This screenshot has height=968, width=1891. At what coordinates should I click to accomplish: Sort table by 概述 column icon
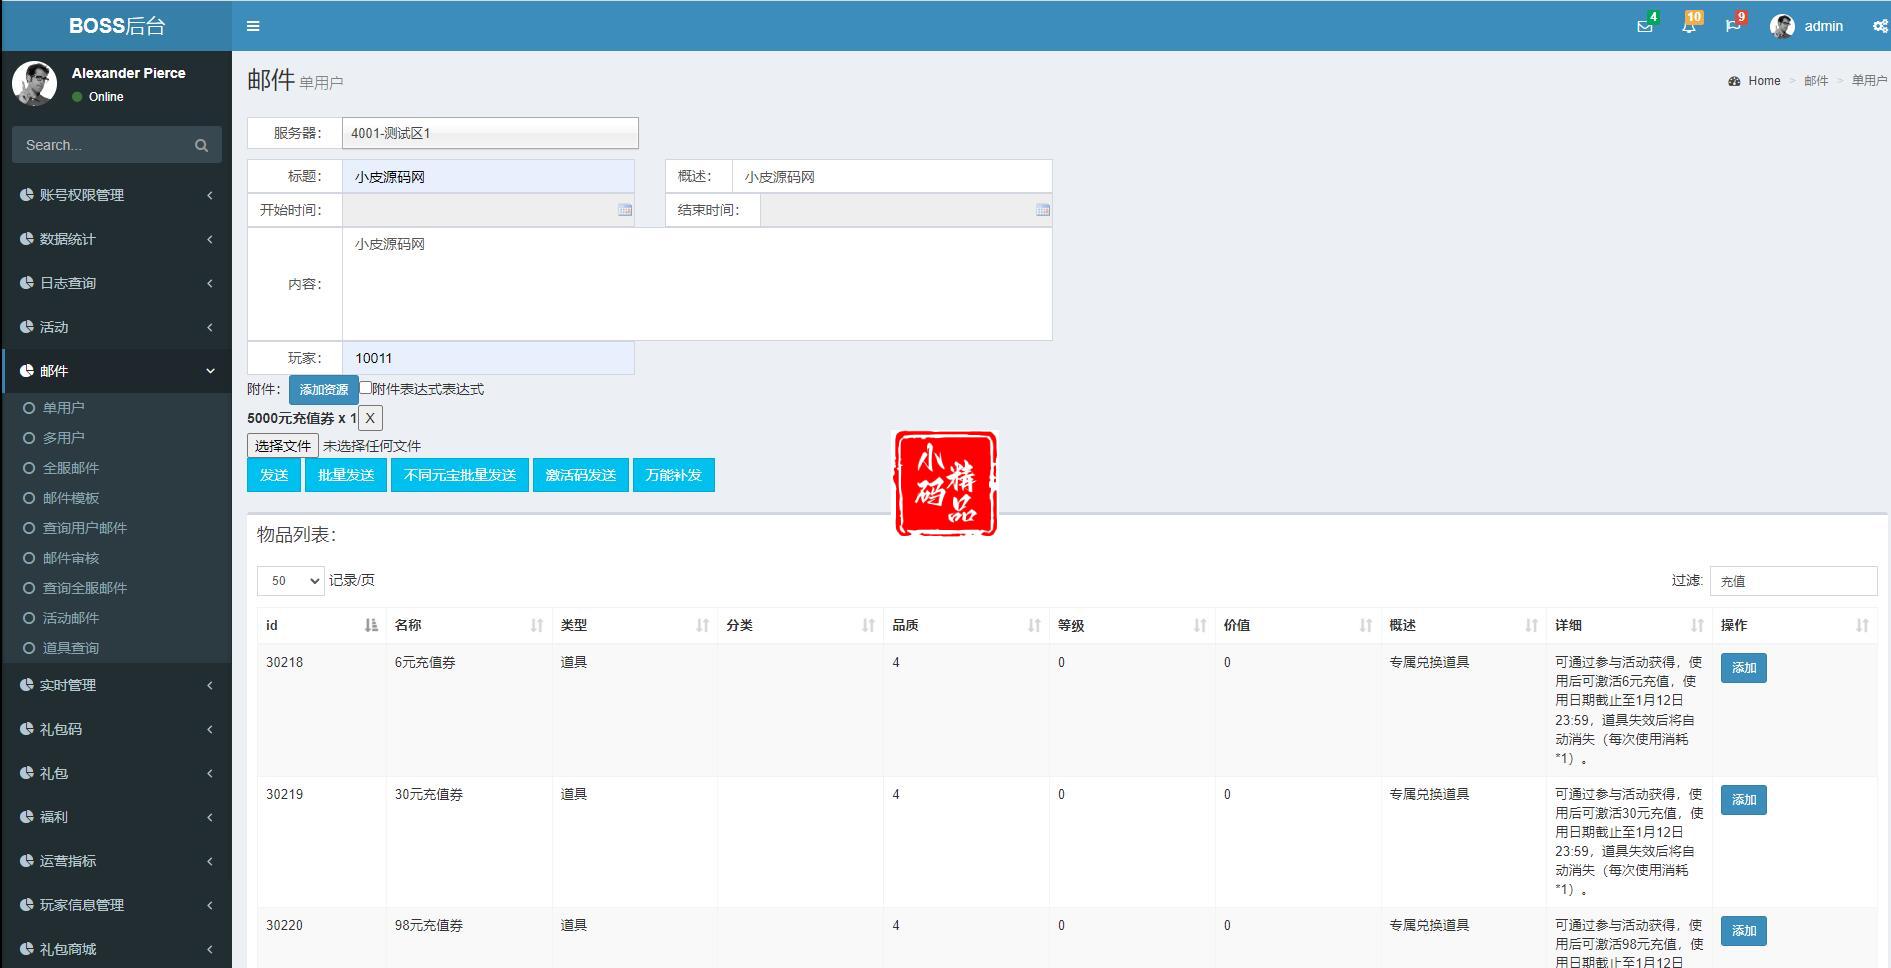(1532, 625)
